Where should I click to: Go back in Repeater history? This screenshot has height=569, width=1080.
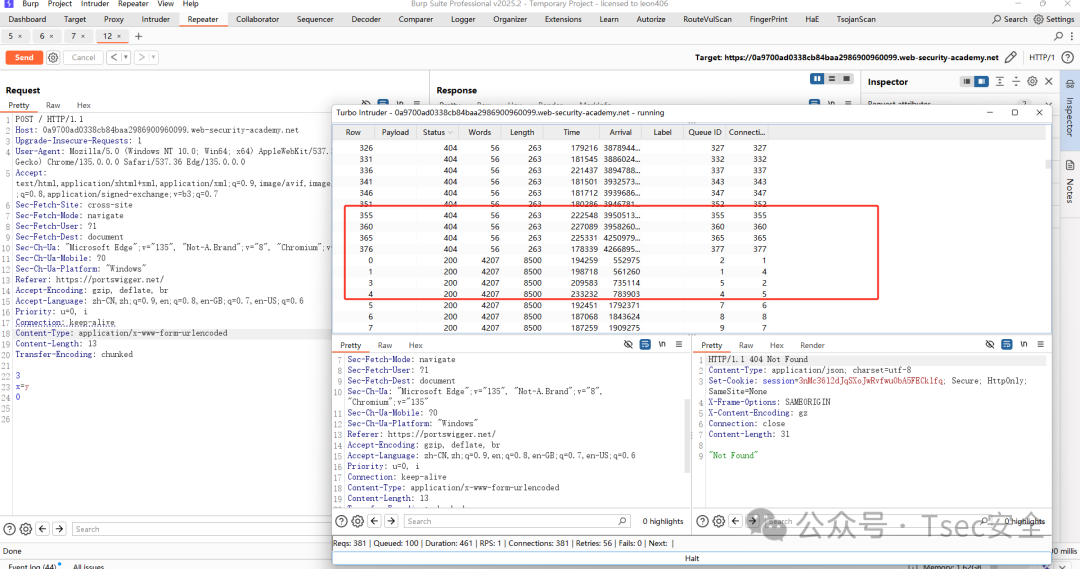(x=114, y=58)
